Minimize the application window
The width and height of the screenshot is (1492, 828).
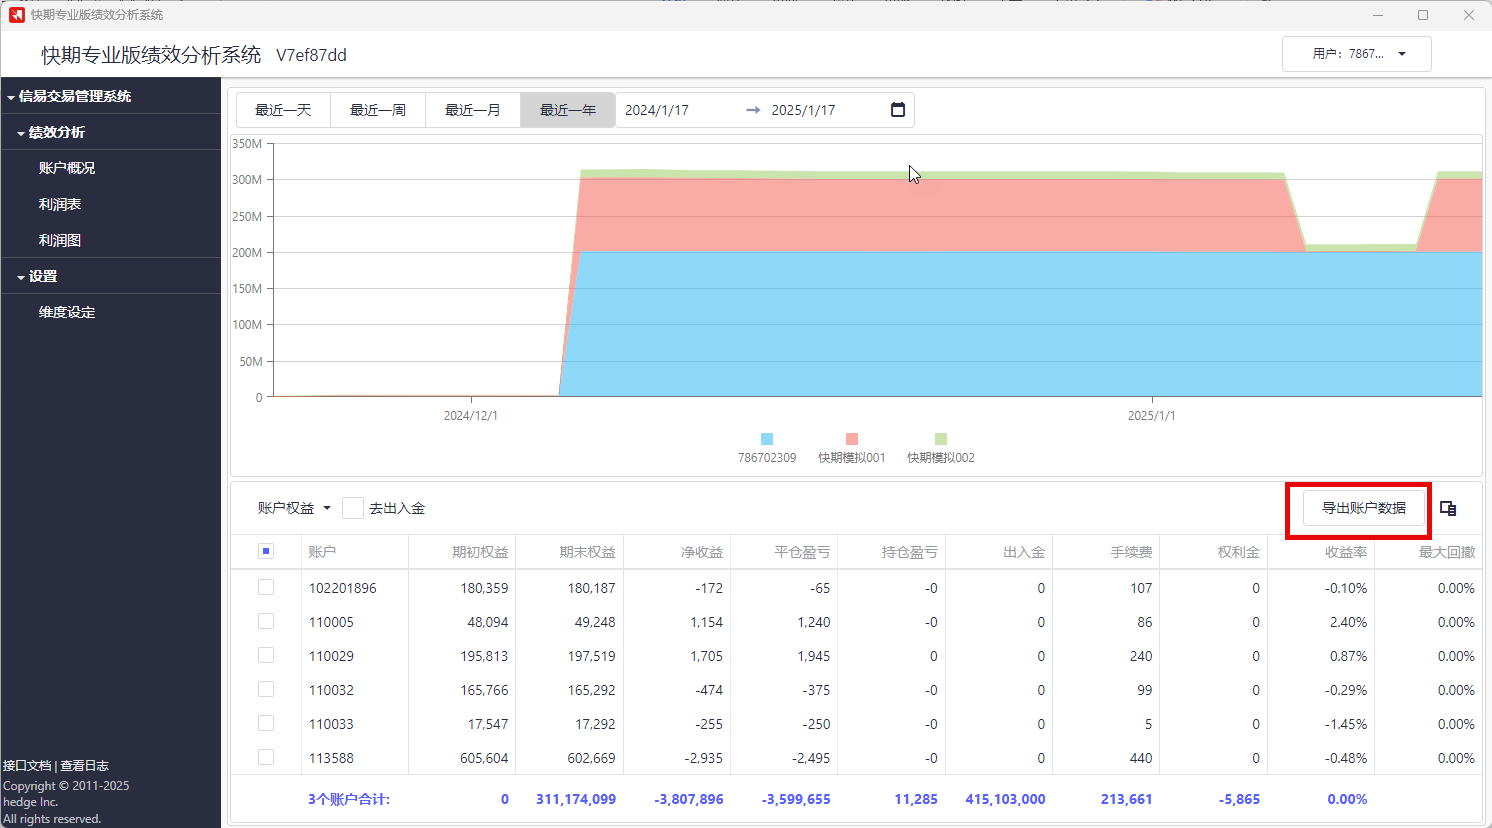pyautogui.click(x=1378, y=15)
